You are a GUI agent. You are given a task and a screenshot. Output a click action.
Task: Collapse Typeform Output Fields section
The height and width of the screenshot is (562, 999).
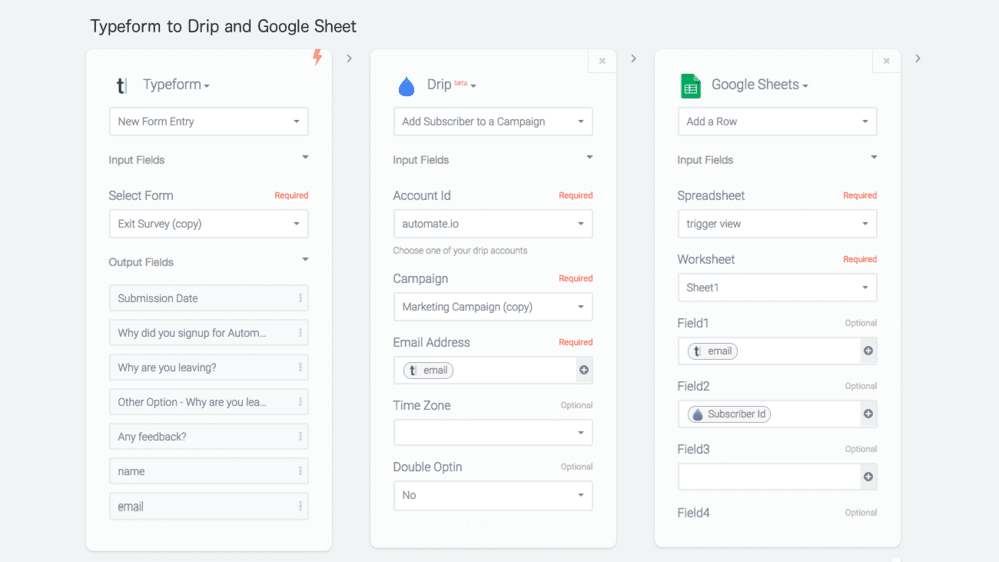point(305,259)
